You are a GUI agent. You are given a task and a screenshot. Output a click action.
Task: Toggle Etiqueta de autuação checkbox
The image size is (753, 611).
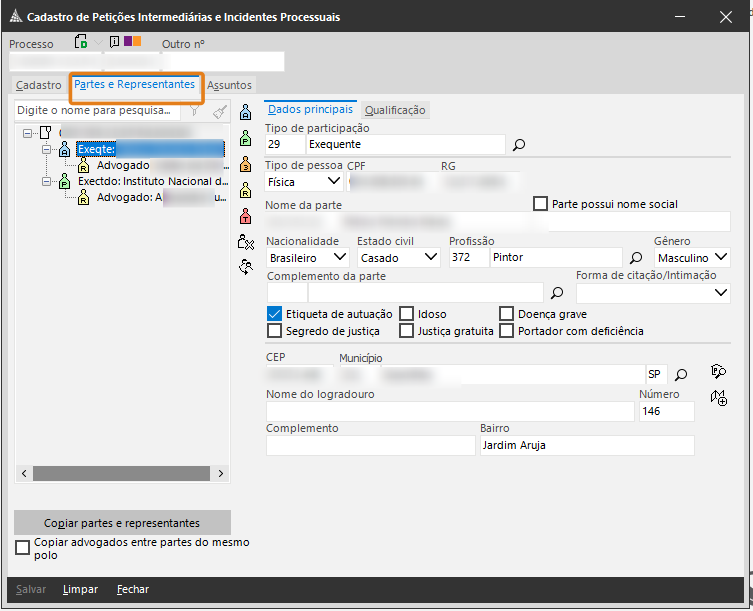[274, 314]
